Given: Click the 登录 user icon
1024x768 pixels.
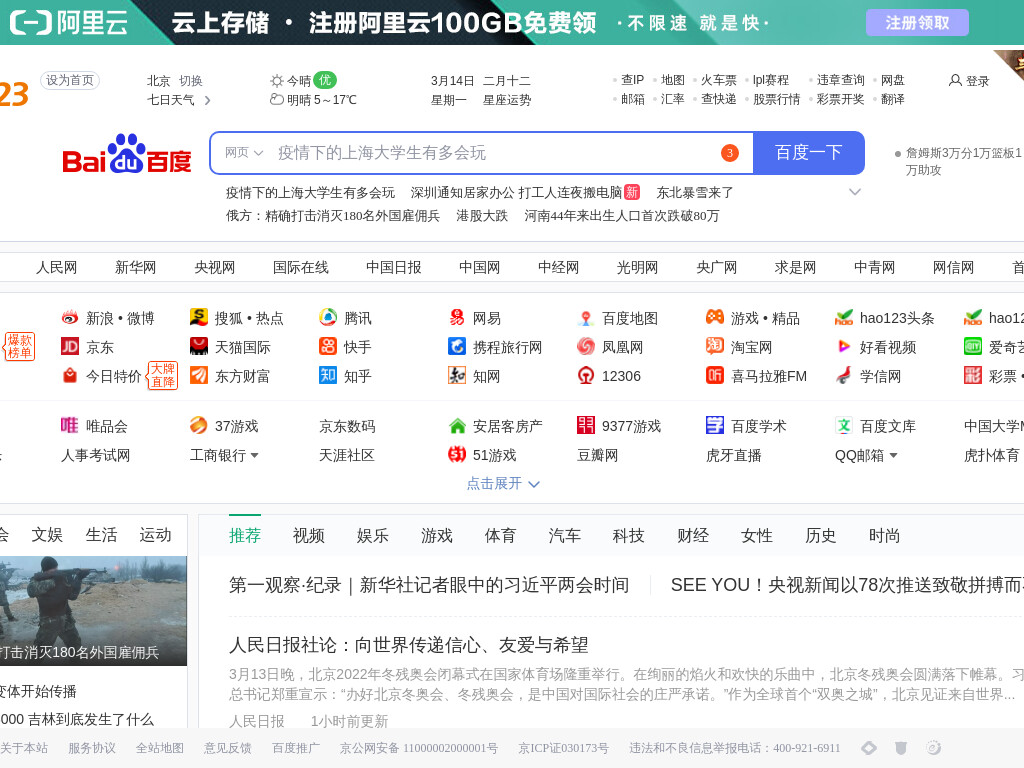Looking at the screenshot, I should click(955, 80).
